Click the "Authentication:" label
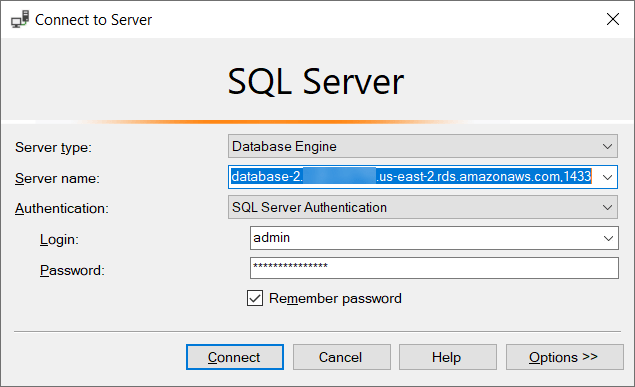The width and height of the screenshot is (635, 387). (62, 208)
